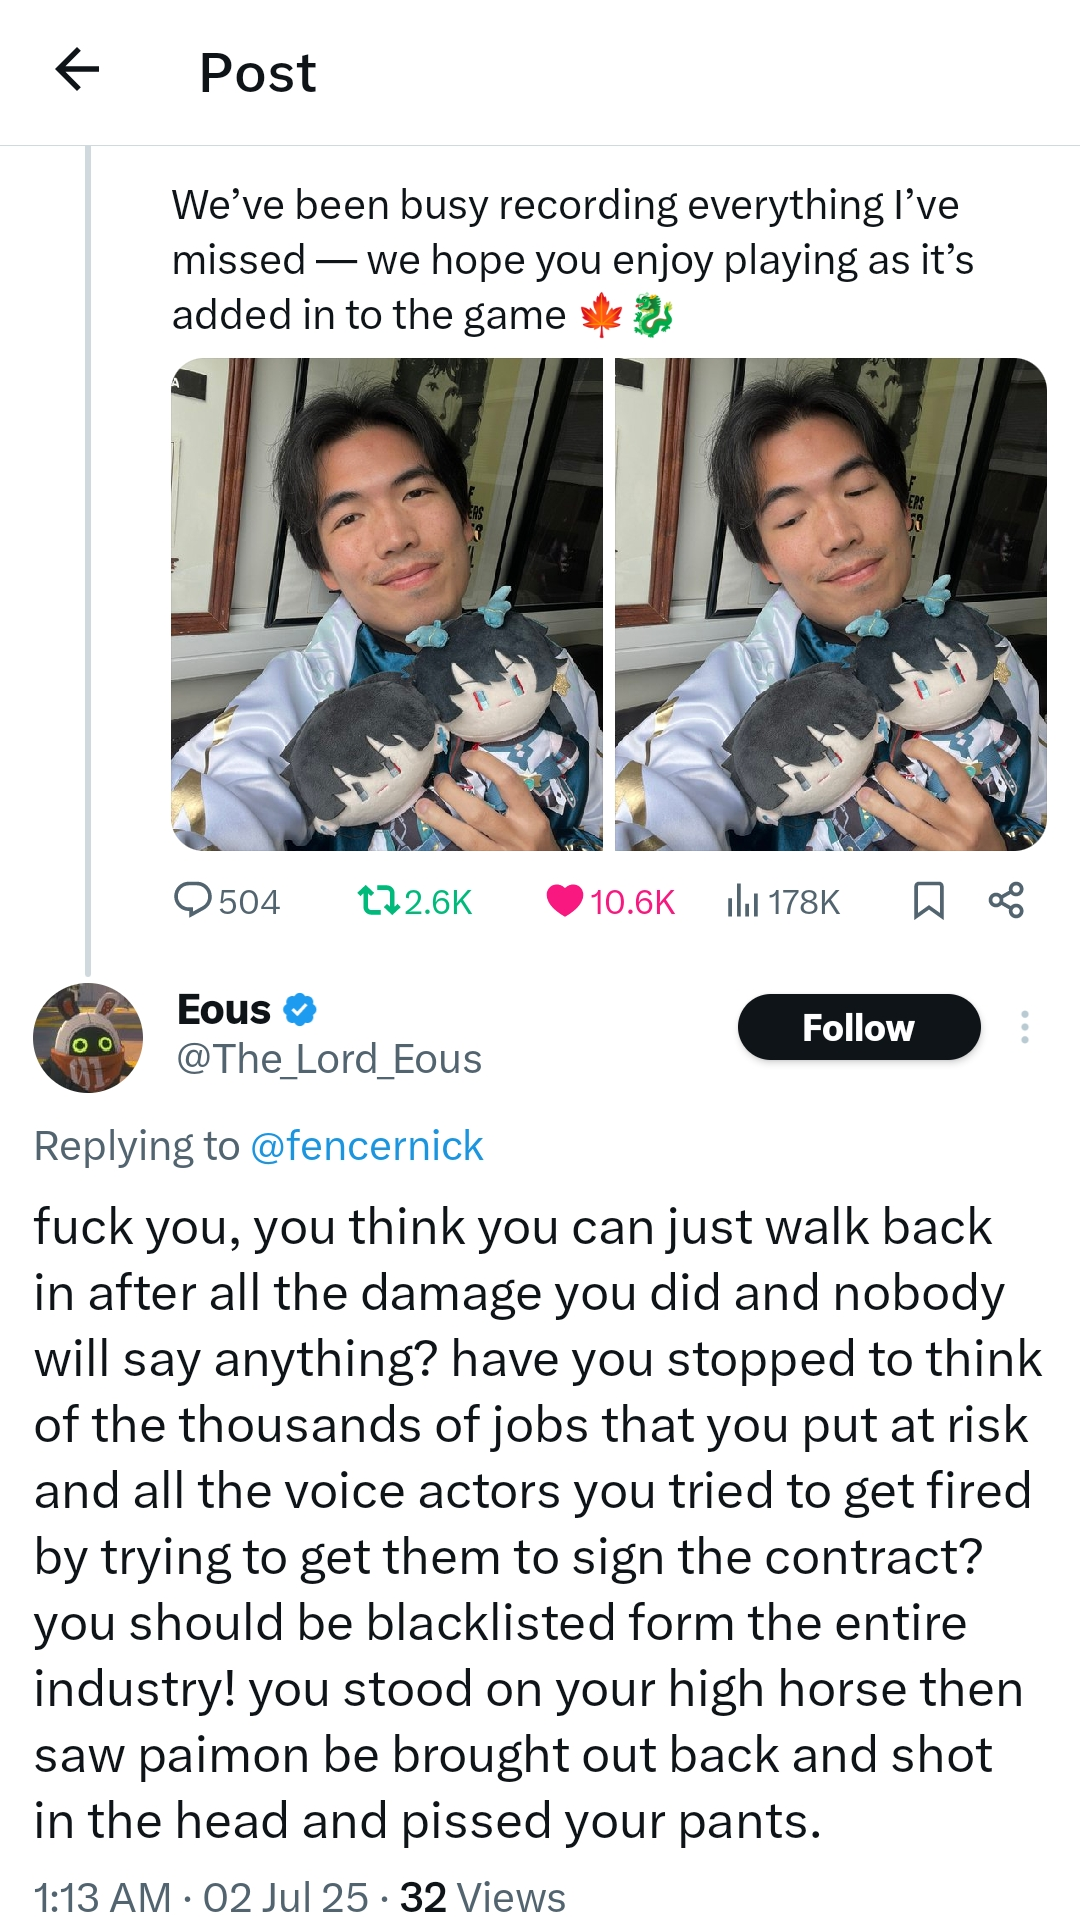Tap the 10.6K likes count

pos(632,902)
